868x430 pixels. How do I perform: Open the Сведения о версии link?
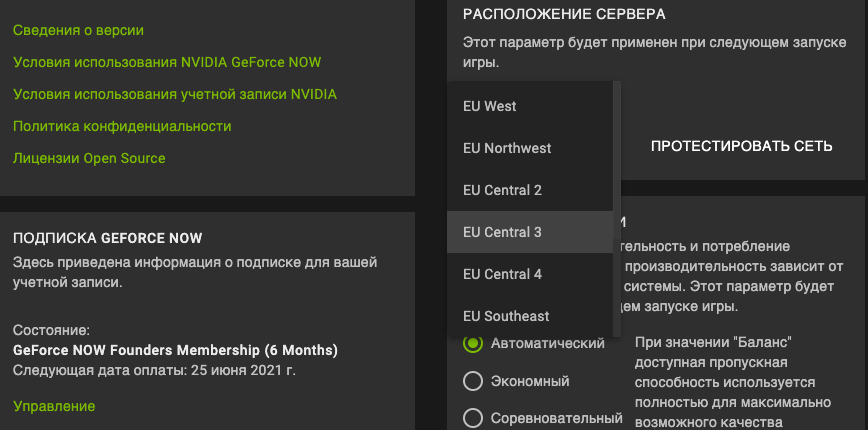(78, 30)
